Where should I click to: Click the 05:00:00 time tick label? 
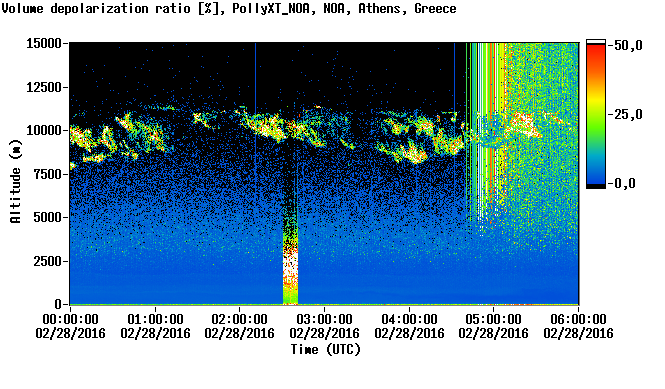494,319
